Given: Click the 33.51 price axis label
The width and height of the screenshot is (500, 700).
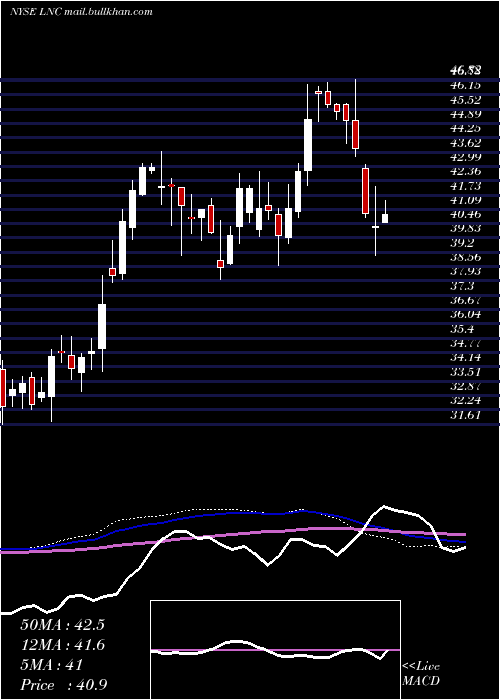Looking at the screenshot, I should pos(465,372).
